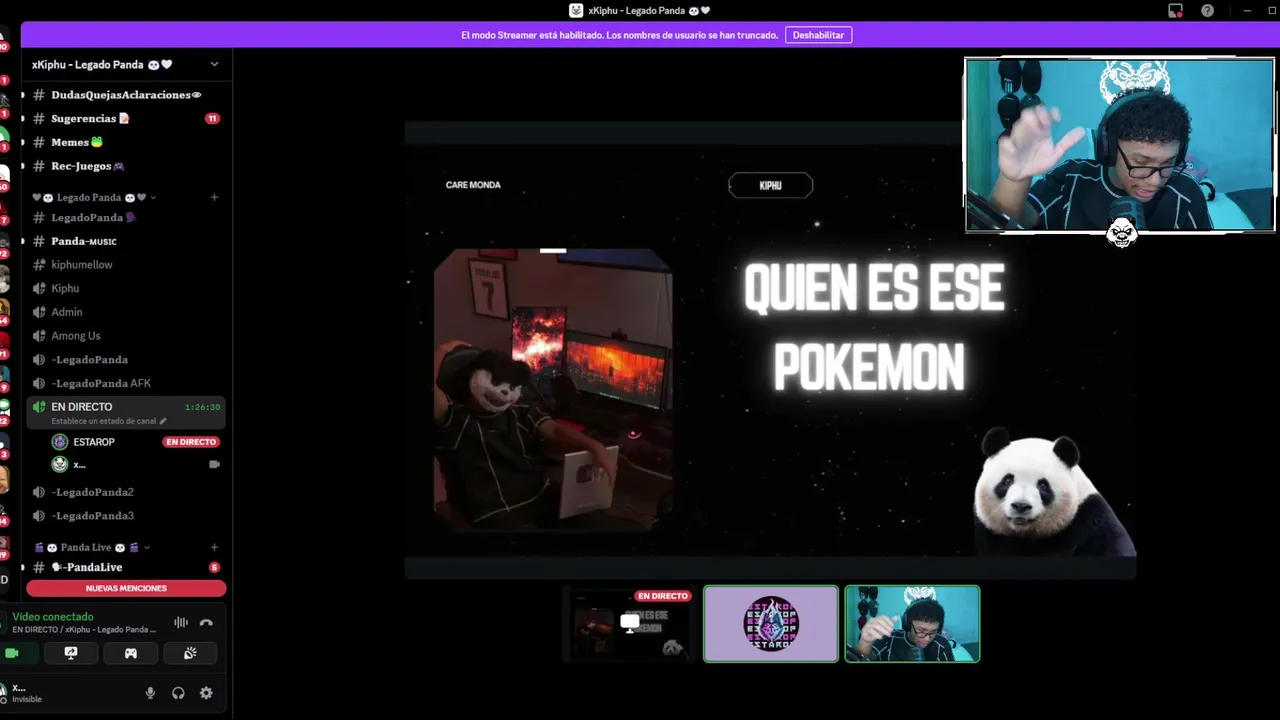
Task: Click the user avatar in the bottom-left panel
Action: (x=3, y=691)
